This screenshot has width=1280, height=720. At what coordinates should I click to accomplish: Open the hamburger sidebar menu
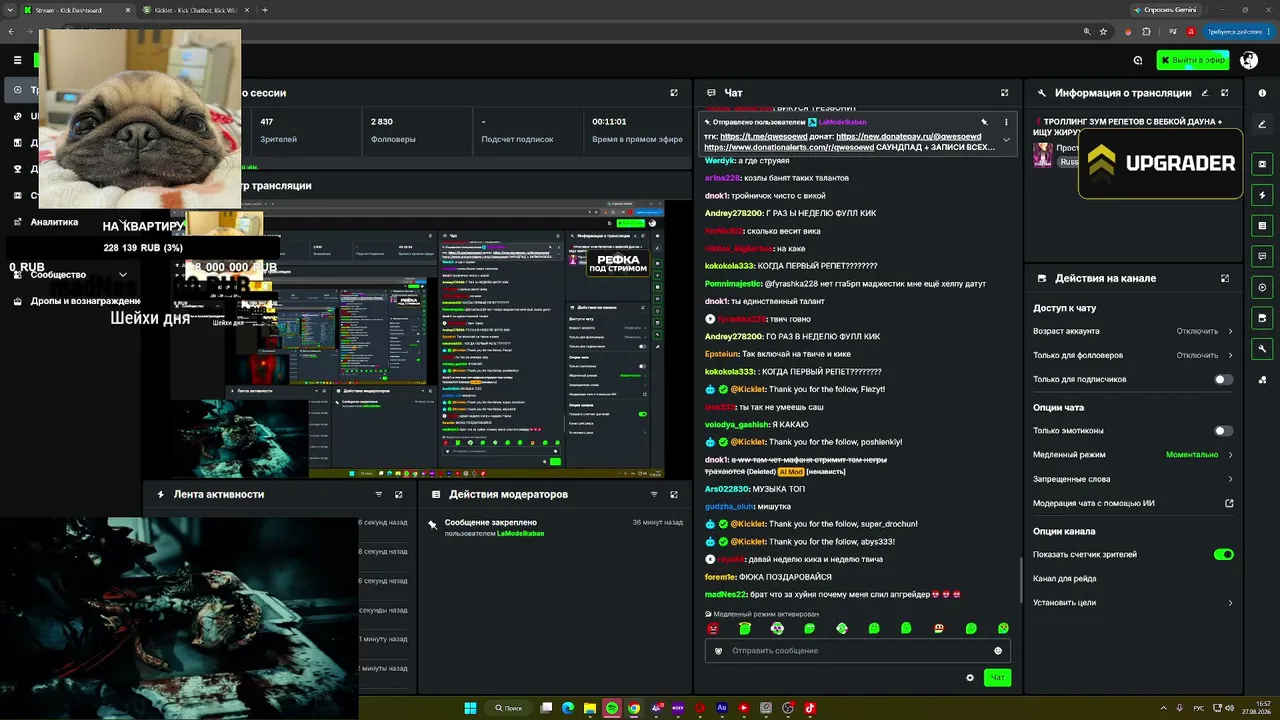(x=17, y=60)
